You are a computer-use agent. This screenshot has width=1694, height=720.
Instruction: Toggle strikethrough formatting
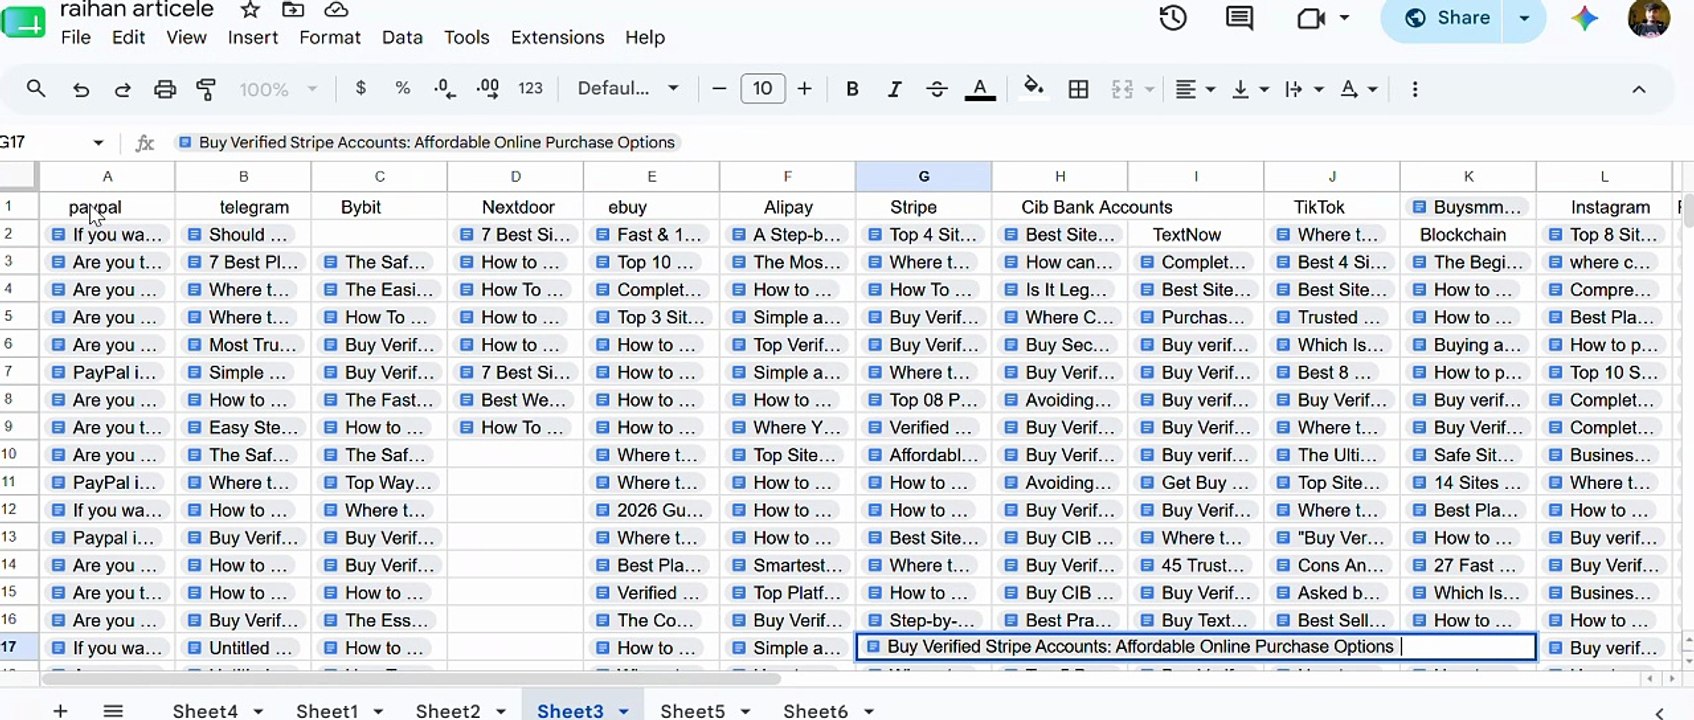937,89
